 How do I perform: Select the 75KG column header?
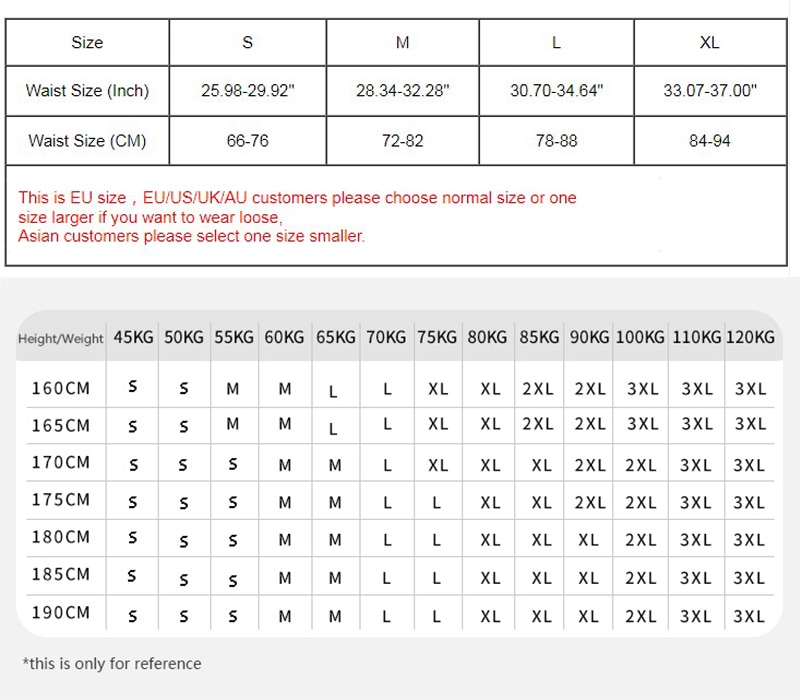click(437, 337)
